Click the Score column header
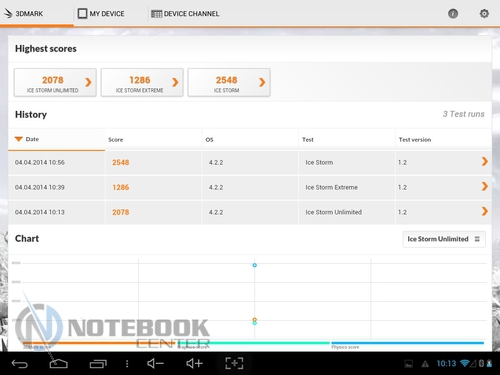The height and width of the screenshot is (375, 500). coord(116,140)
